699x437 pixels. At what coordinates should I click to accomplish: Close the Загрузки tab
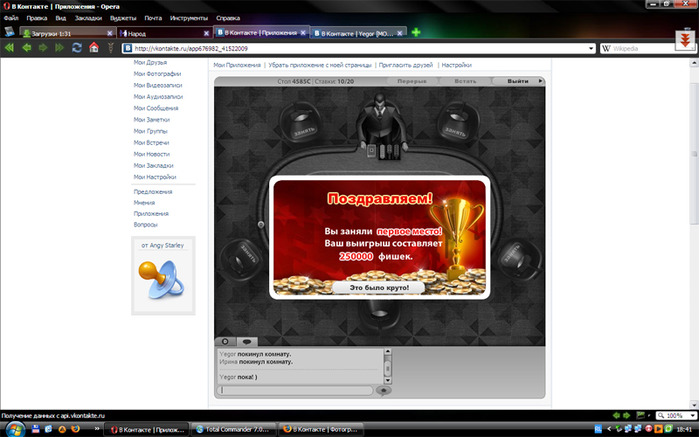point(110,33)
